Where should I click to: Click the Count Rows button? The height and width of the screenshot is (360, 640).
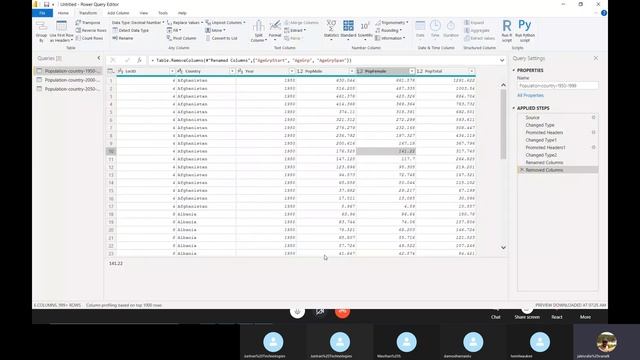coord(89,38)
